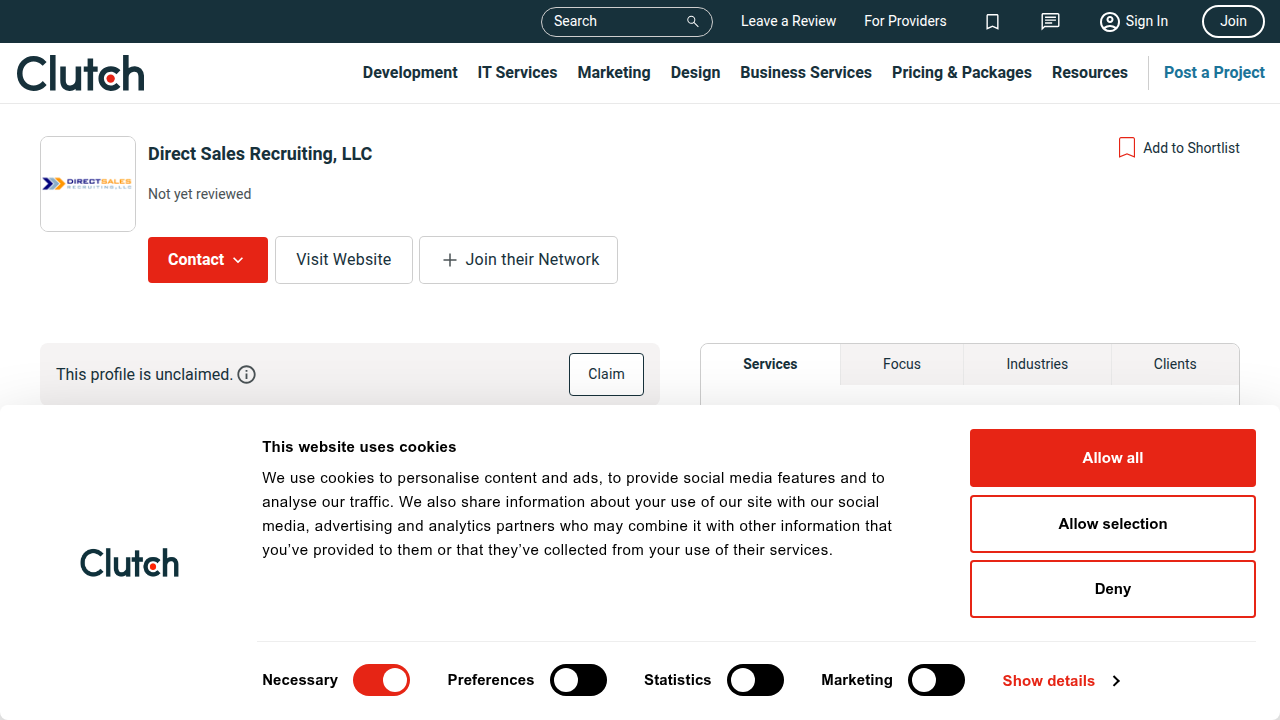Open the Marketing navigation menu
1280x720 pixels.
pyautogui.click(x=614, y=73)
